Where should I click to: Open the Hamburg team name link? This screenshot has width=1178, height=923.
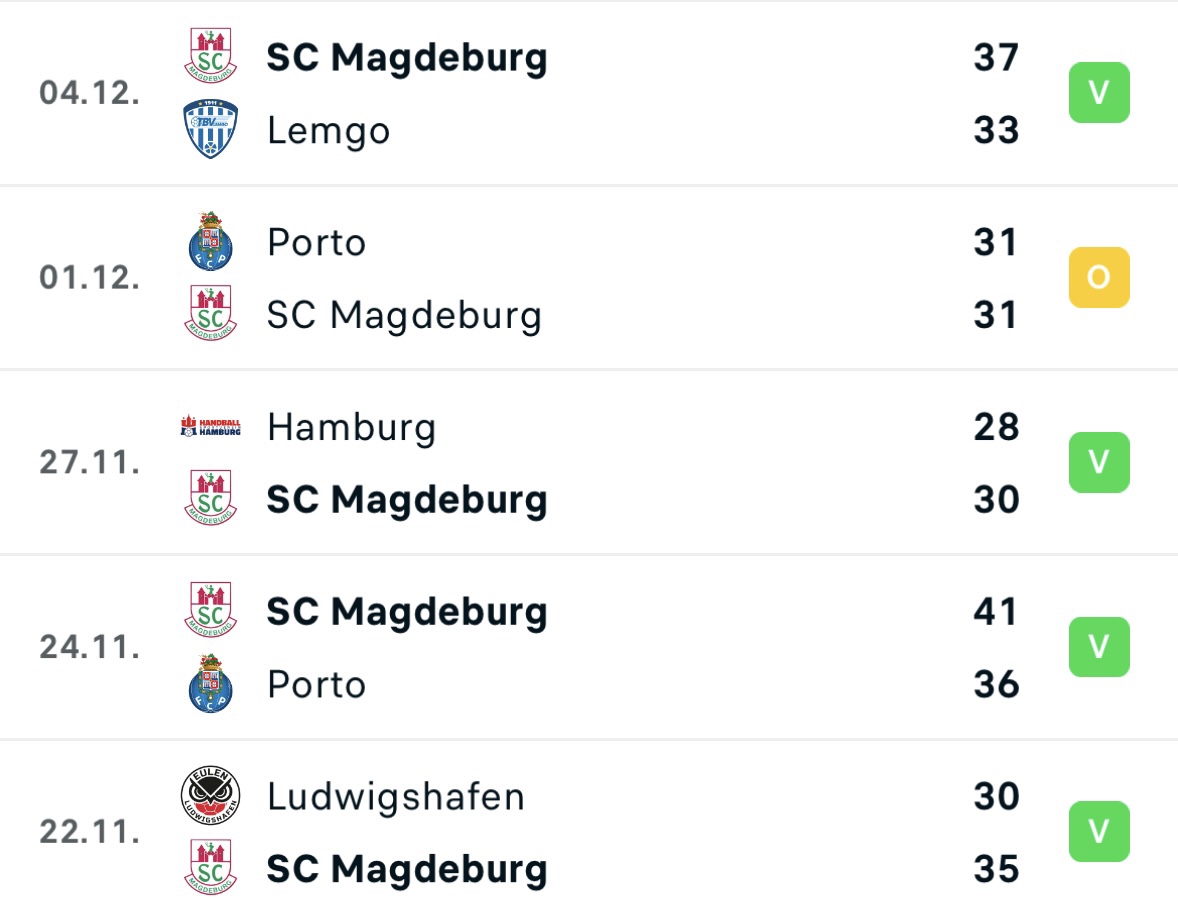pyautogui.click(x=352, y=427)
